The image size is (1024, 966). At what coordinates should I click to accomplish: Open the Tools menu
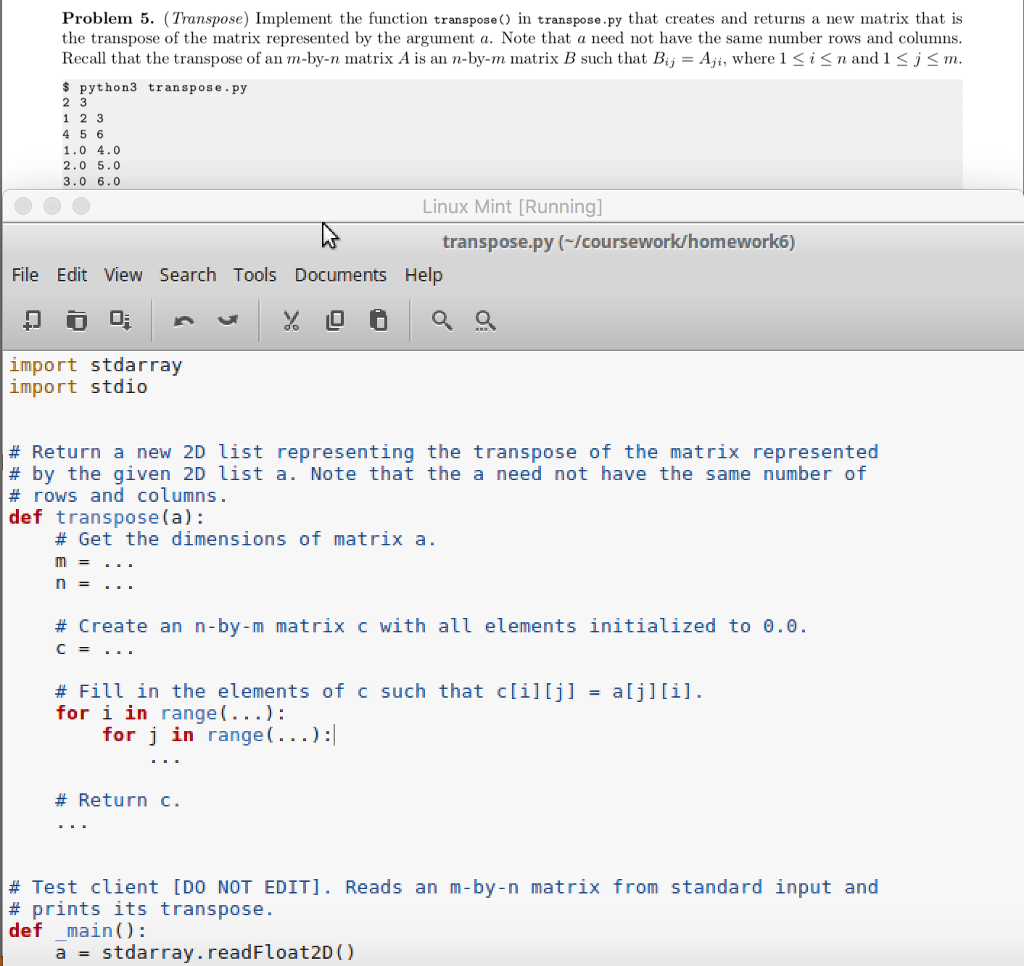[255, 275]
